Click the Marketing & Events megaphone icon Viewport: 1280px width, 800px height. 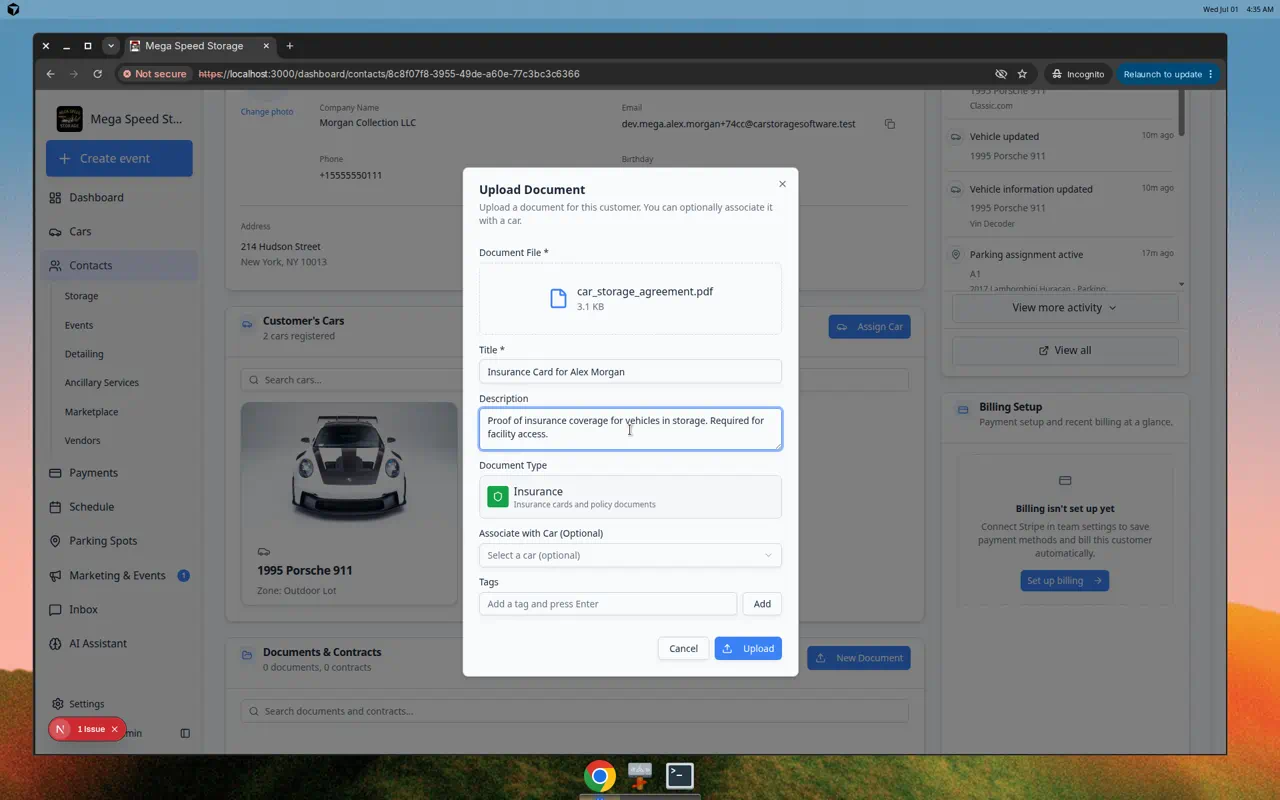coord(55,575)
